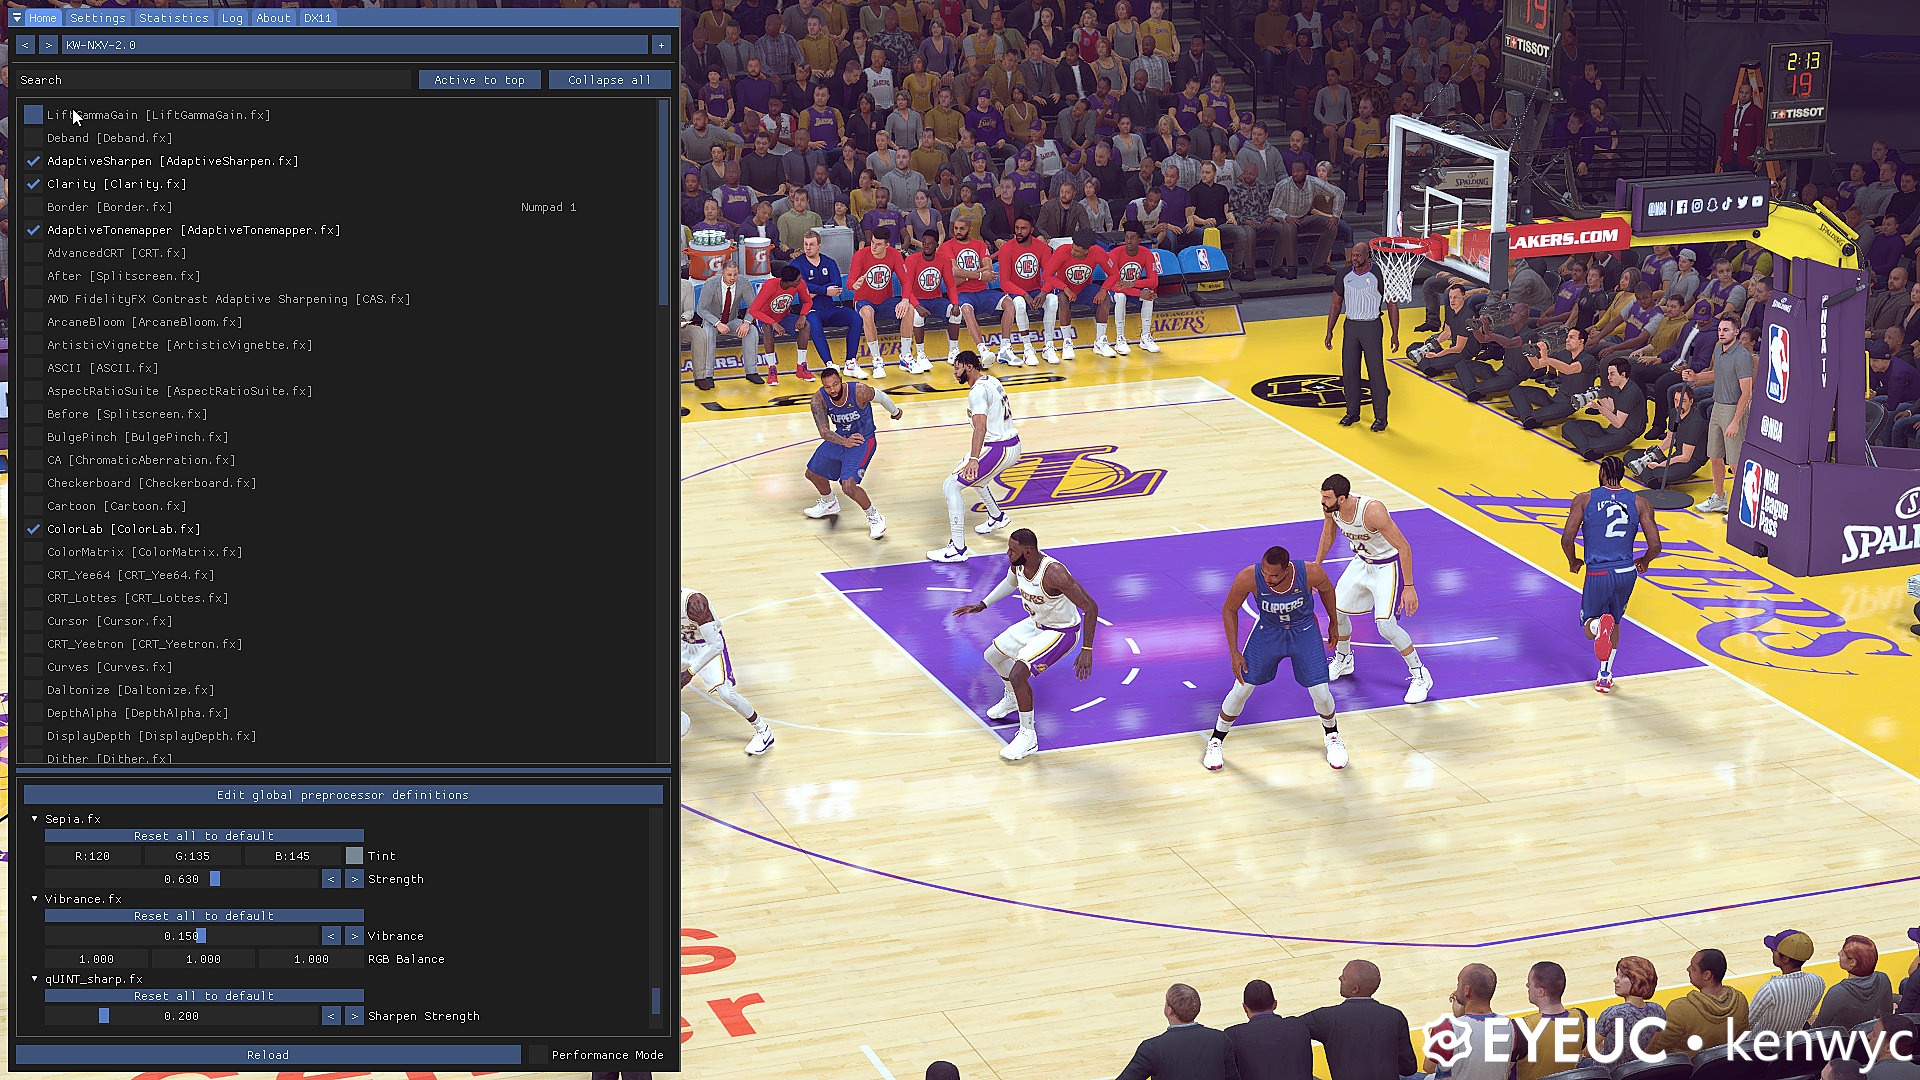
Task: Edit the Sepia Tint R:120 value
Action: [x=93, y=856]
